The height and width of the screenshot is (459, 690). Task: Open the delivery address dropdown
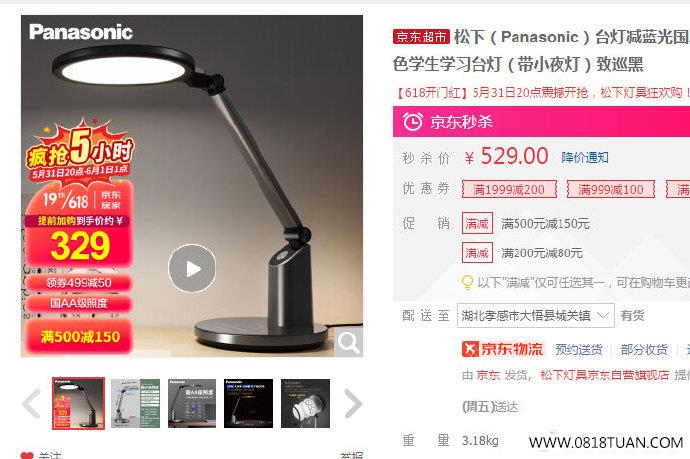(x=536, y=315)
